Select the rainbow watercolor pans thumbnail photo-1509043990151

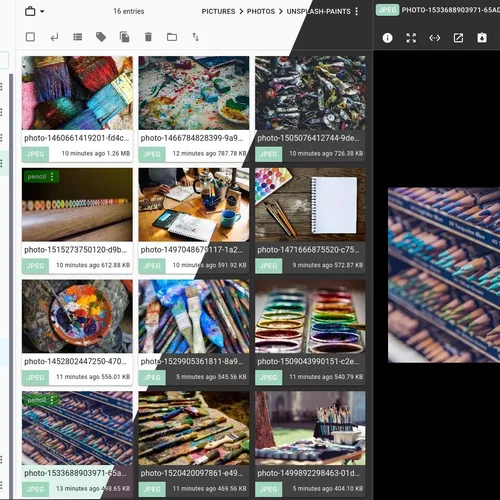(310, 316)
